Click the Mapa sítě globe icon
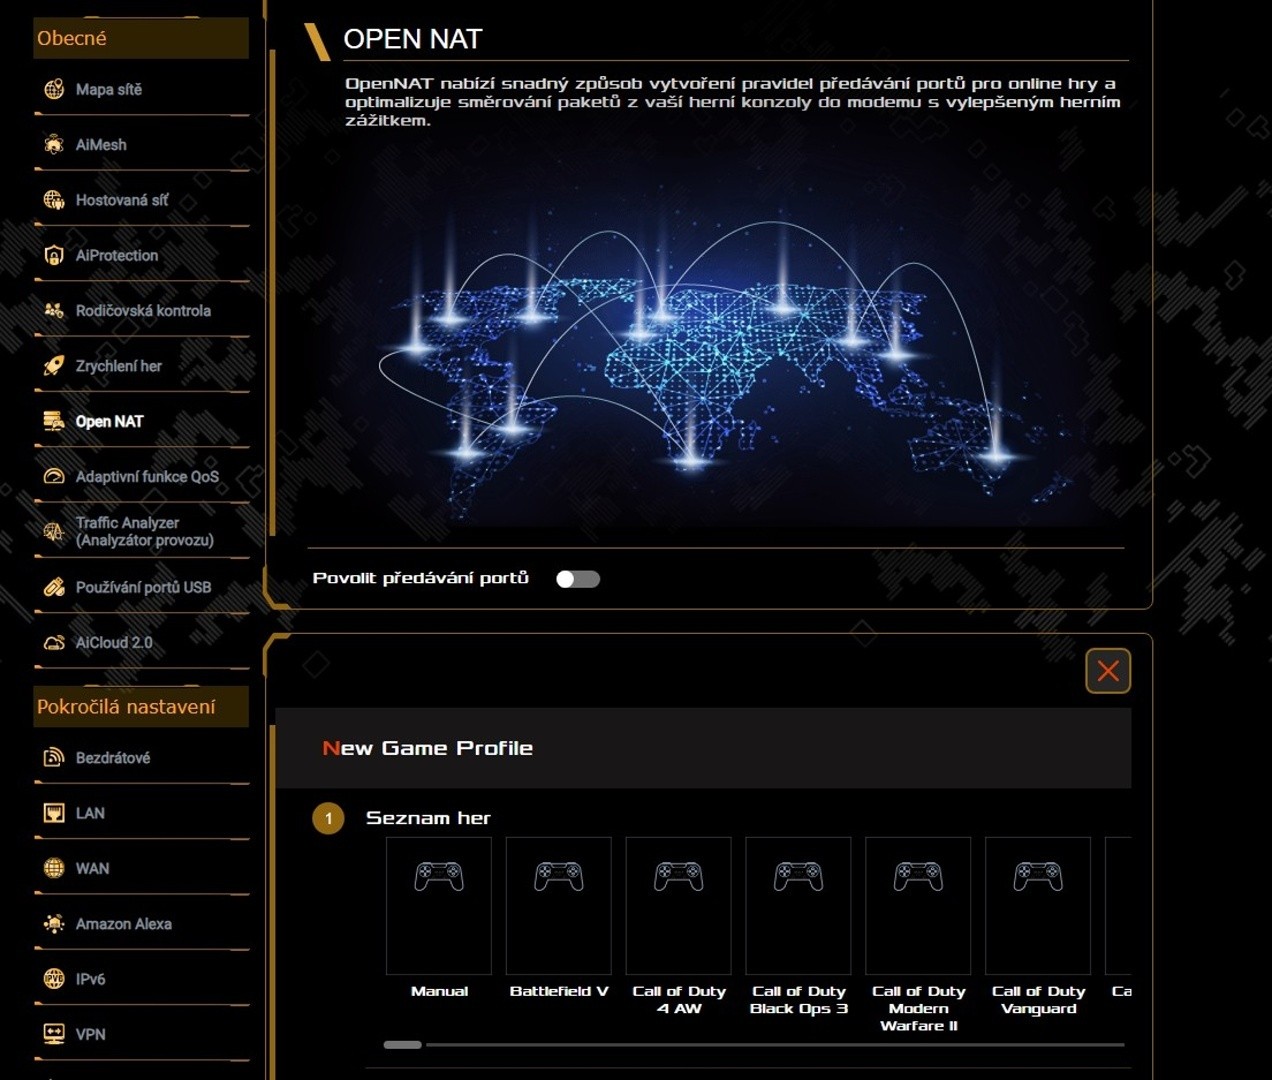1272x1080 pixels. [x=54, y=90]
